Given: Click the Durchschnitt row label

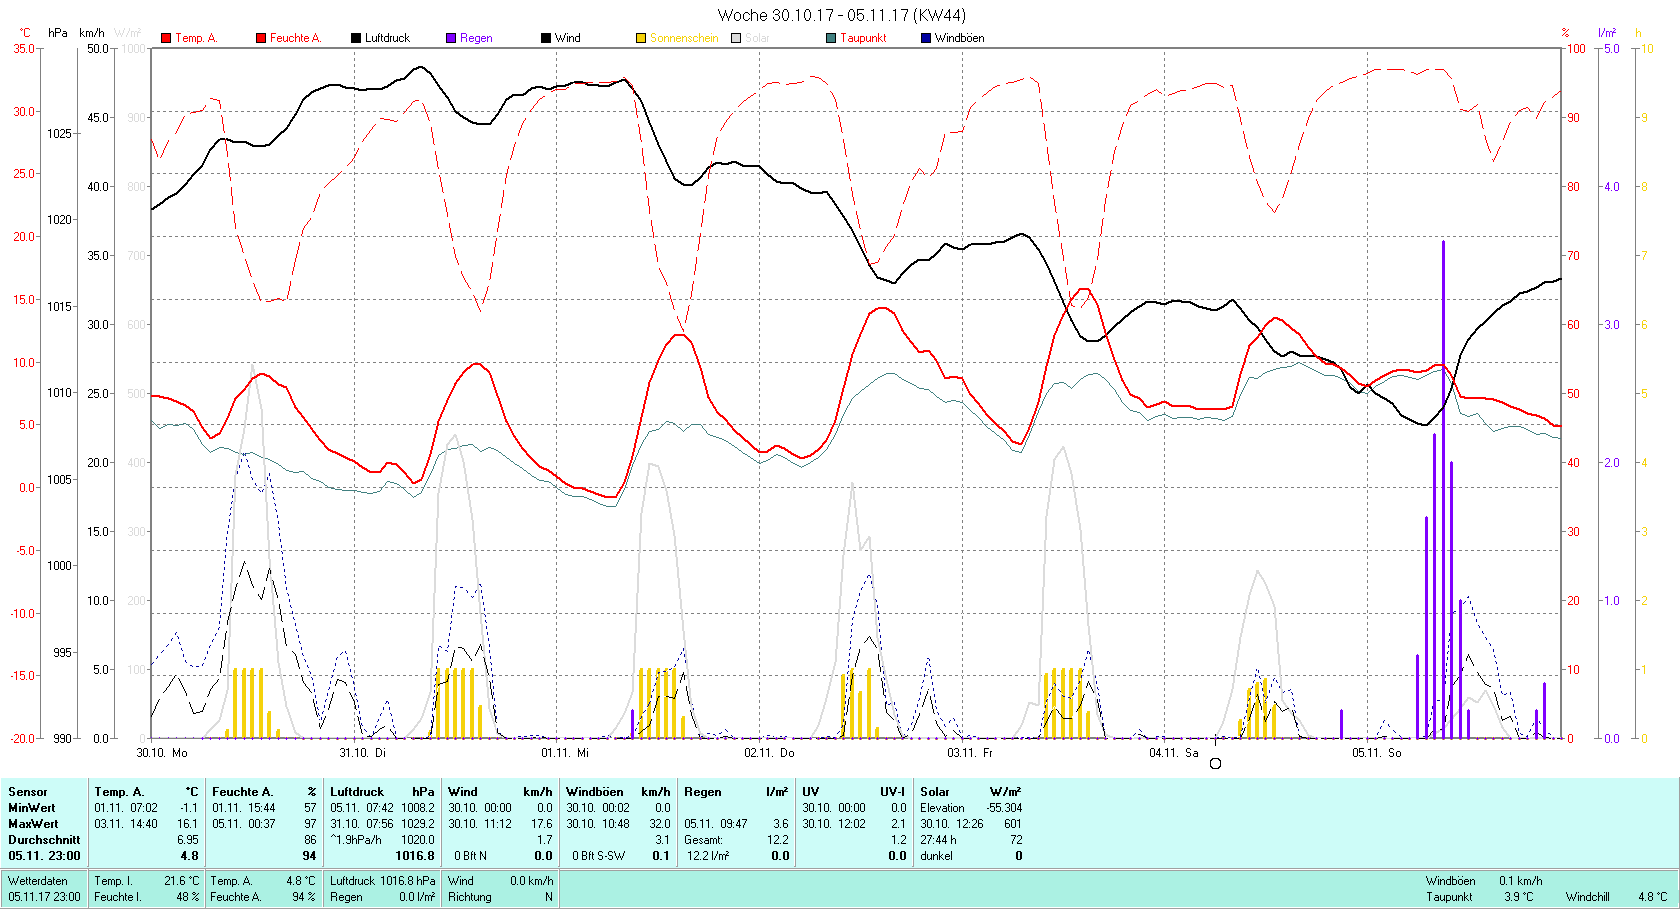Looking at the screenshot, I should (x=44, y=839).
